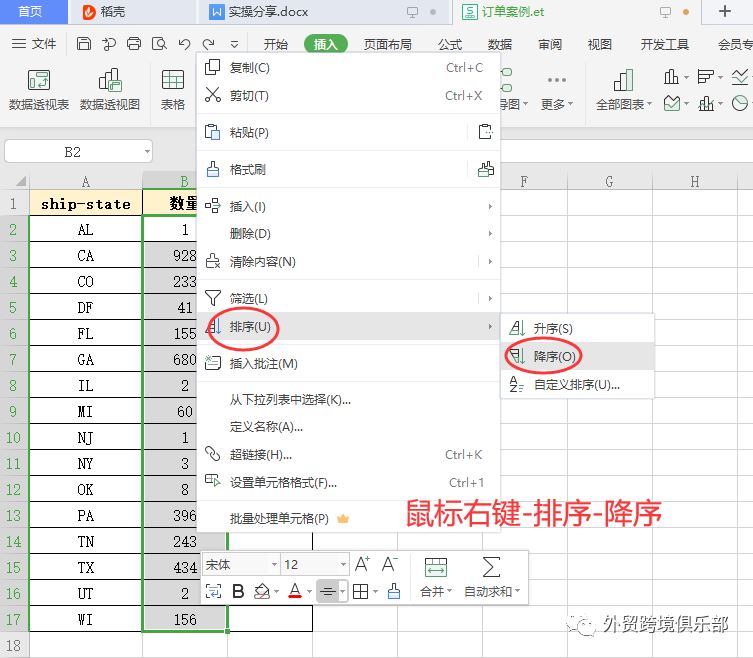Click the font color A in mini toolbar
Image resolution: width=753 pixels, height=658 pixels.
pos(295,591)
